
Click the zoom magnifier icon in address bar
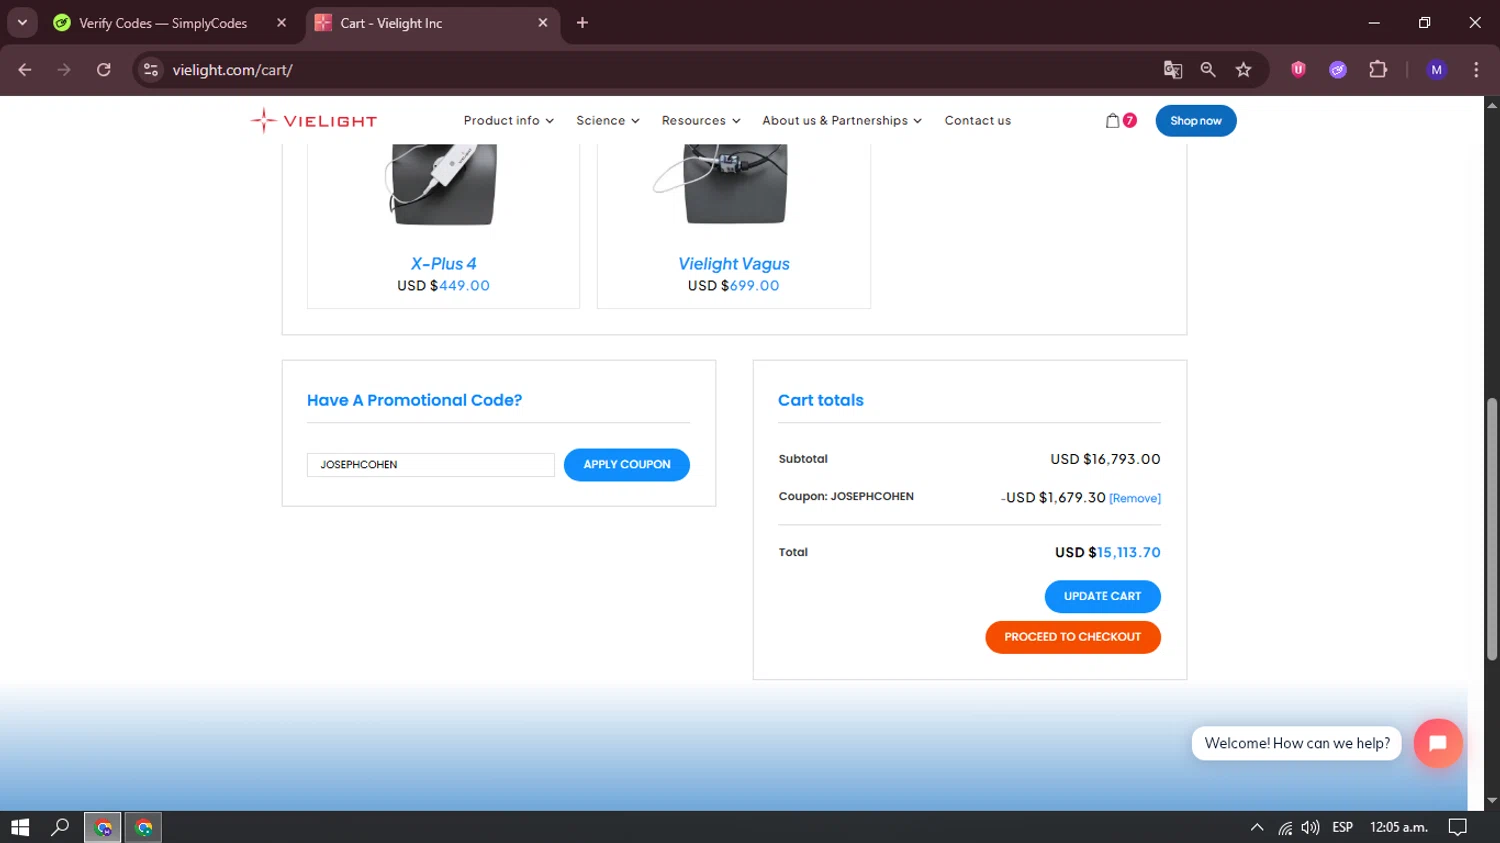point(1208,70)
